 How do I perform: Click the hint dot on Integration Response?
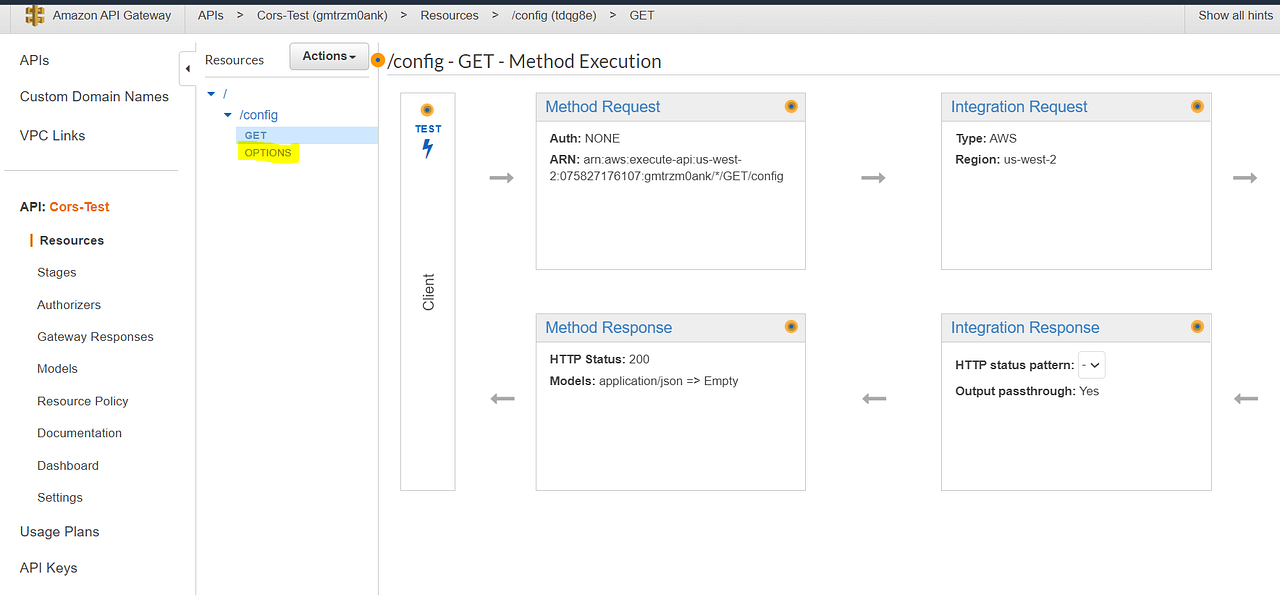click(1197, 327)
